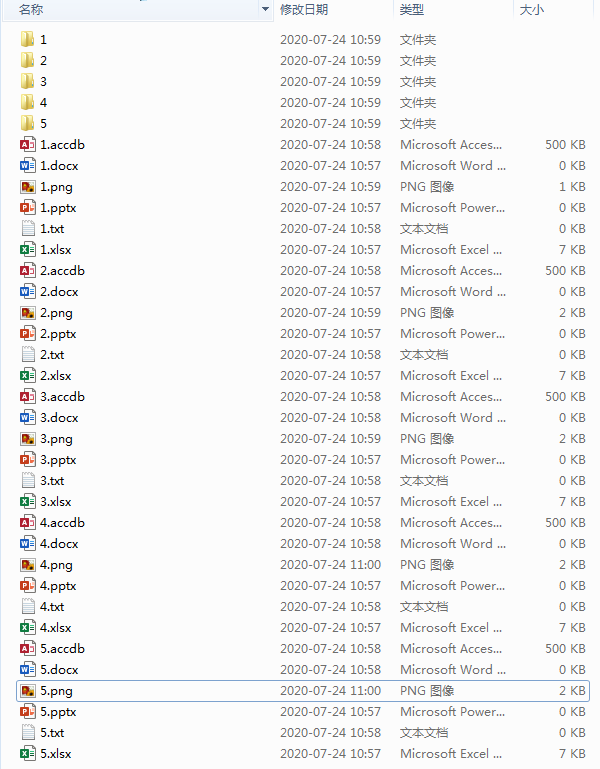Select the file name 2.txt

(x=52, y=355)
